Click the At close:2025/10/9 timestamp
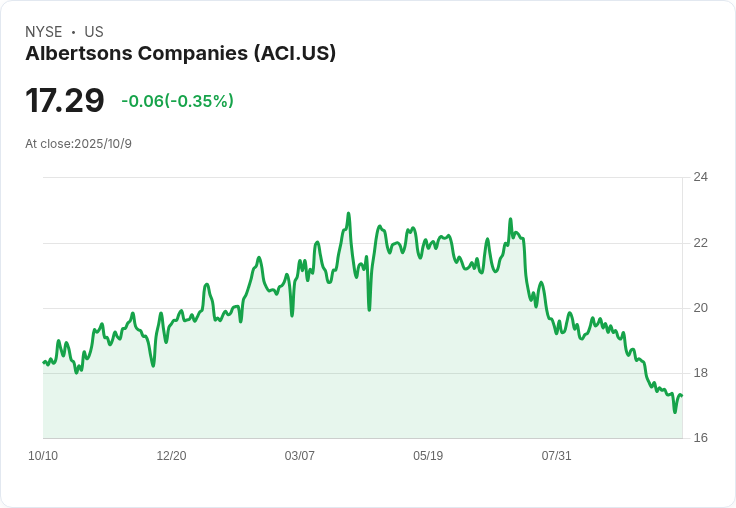Screen dimensions: 736x508 coord(78,144)
